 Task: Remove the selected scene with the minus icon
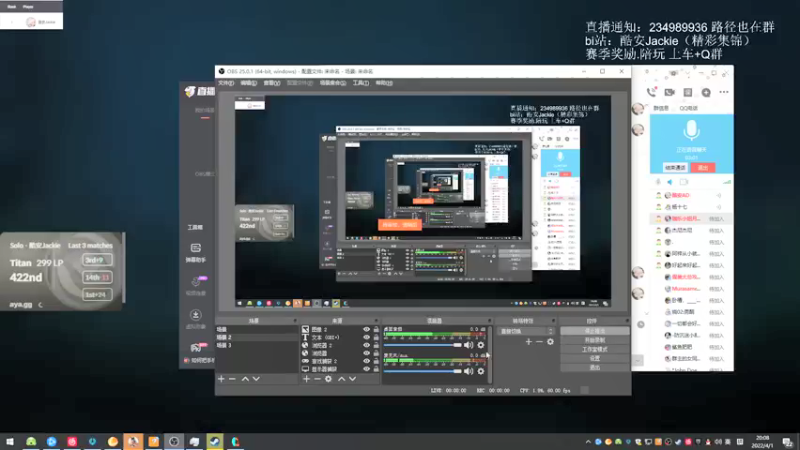(232, 379)
